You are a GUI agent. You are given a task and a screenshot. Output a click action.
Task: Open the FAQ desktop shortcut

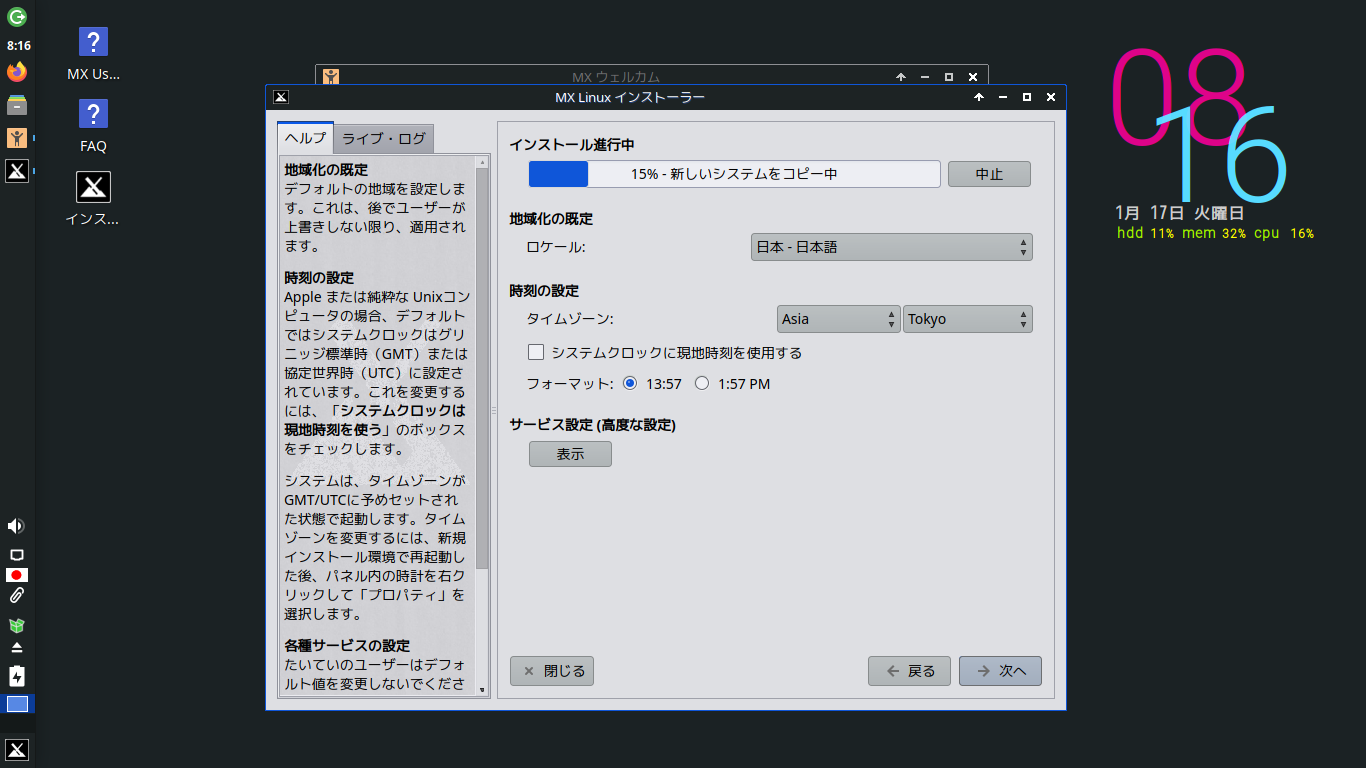tap(93, 127)
